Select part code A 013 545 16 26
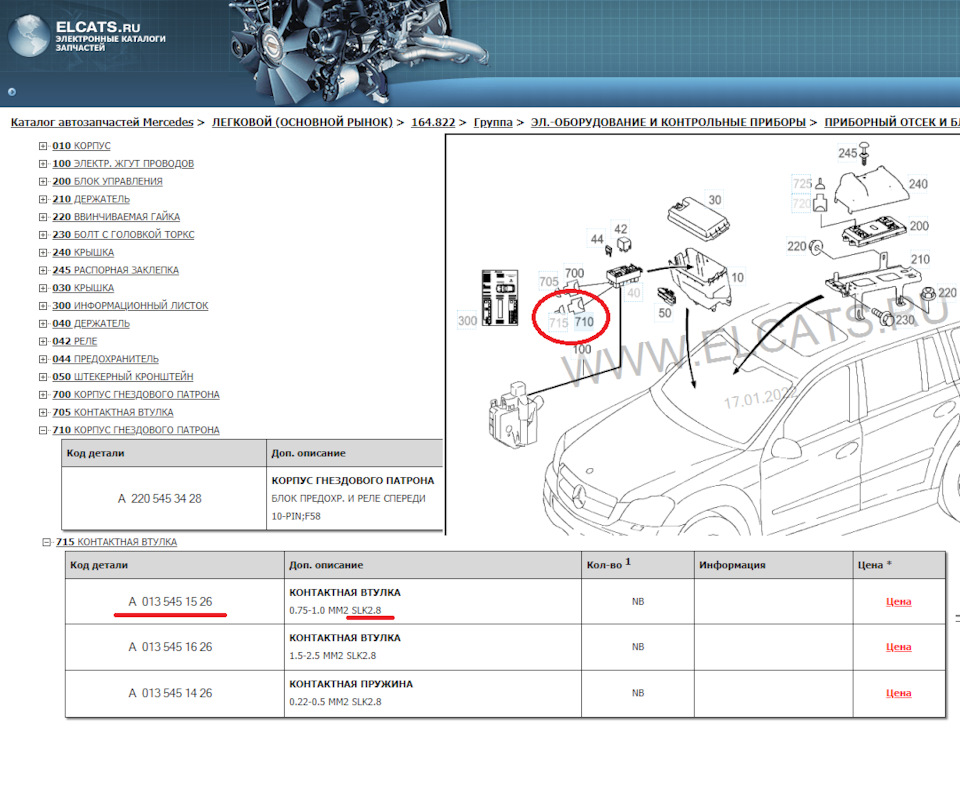This screenshot has width=960, height=811. coord(170,646)
